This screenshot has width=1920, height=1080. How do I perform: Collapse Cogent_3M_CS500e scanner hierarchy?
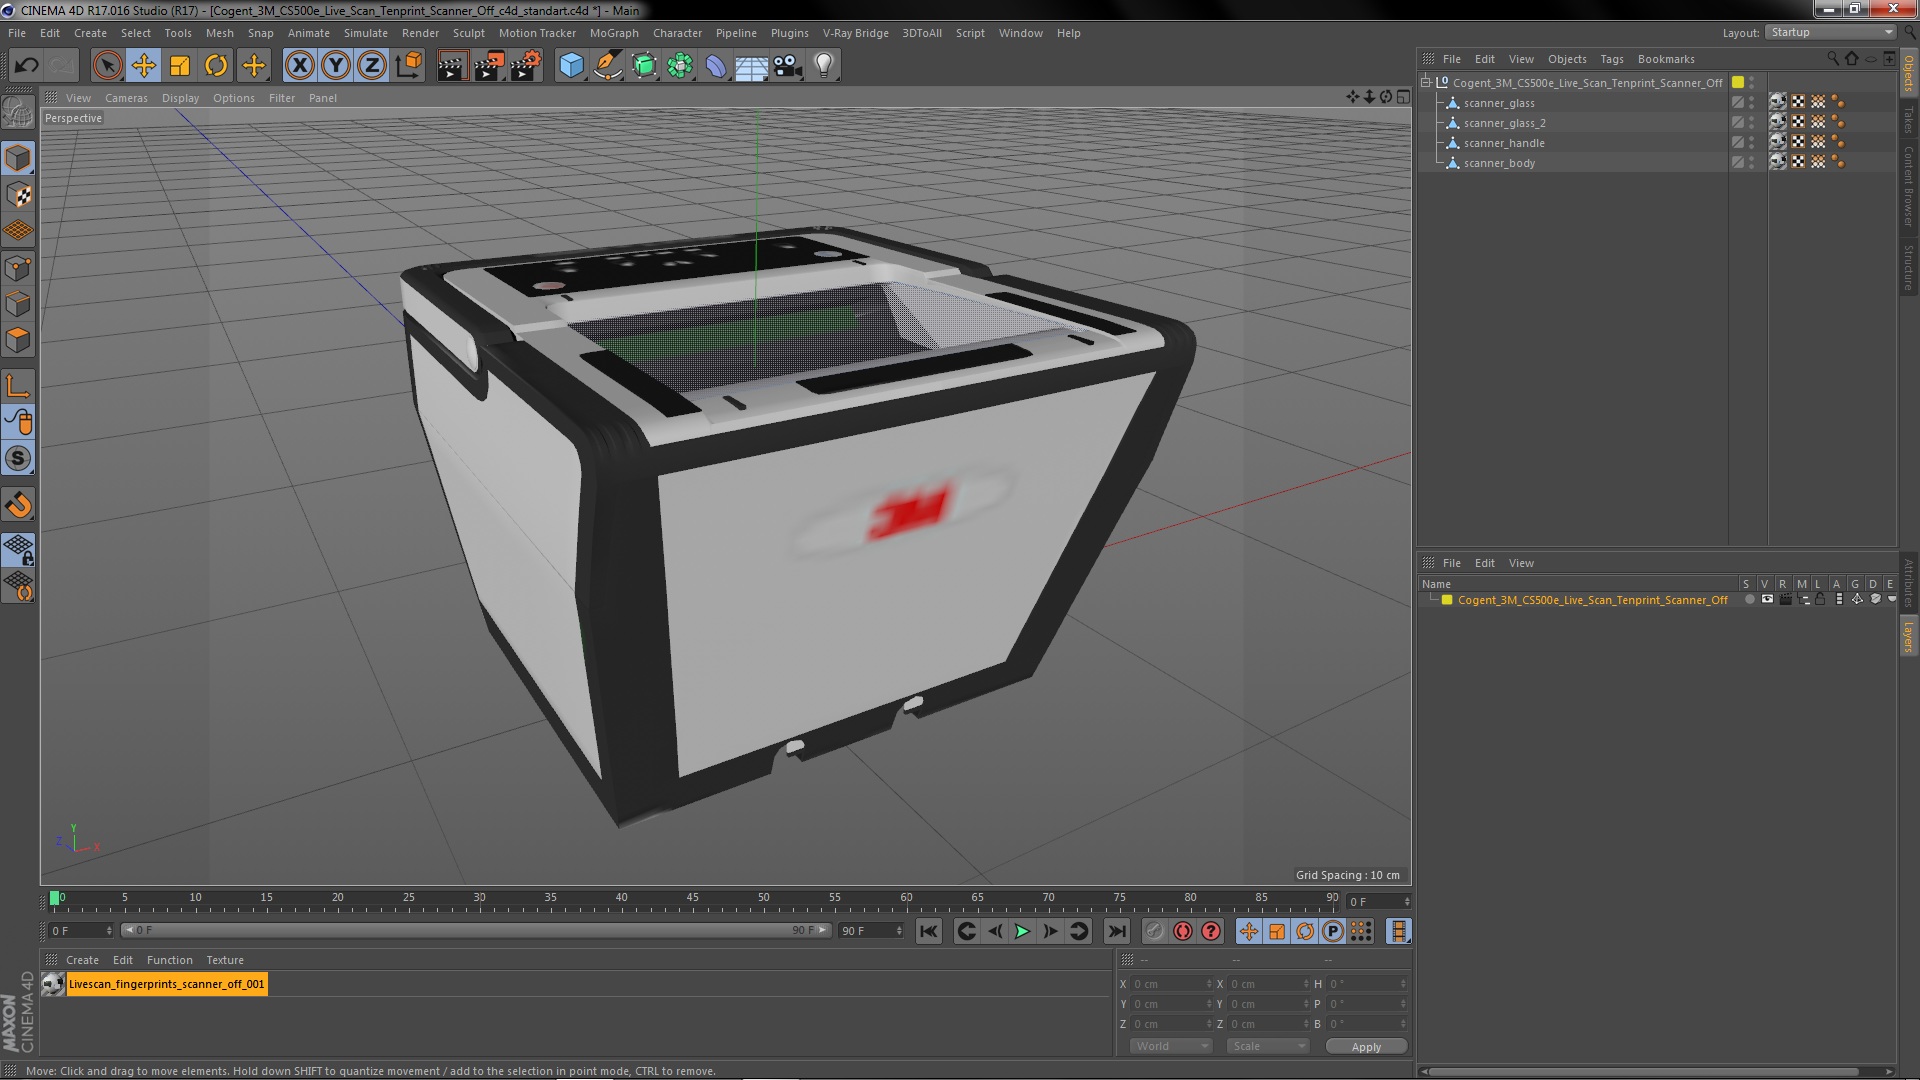pyautogui.click(x=1426, y=82)
